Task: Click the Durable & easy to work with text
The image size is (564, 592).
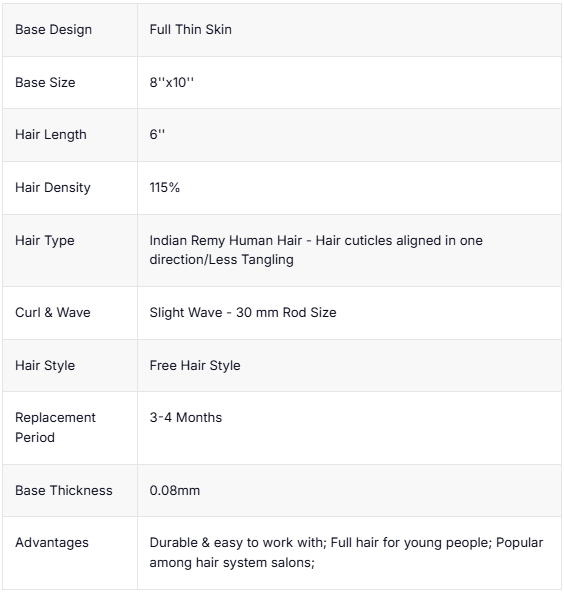Action: [238, 543]
